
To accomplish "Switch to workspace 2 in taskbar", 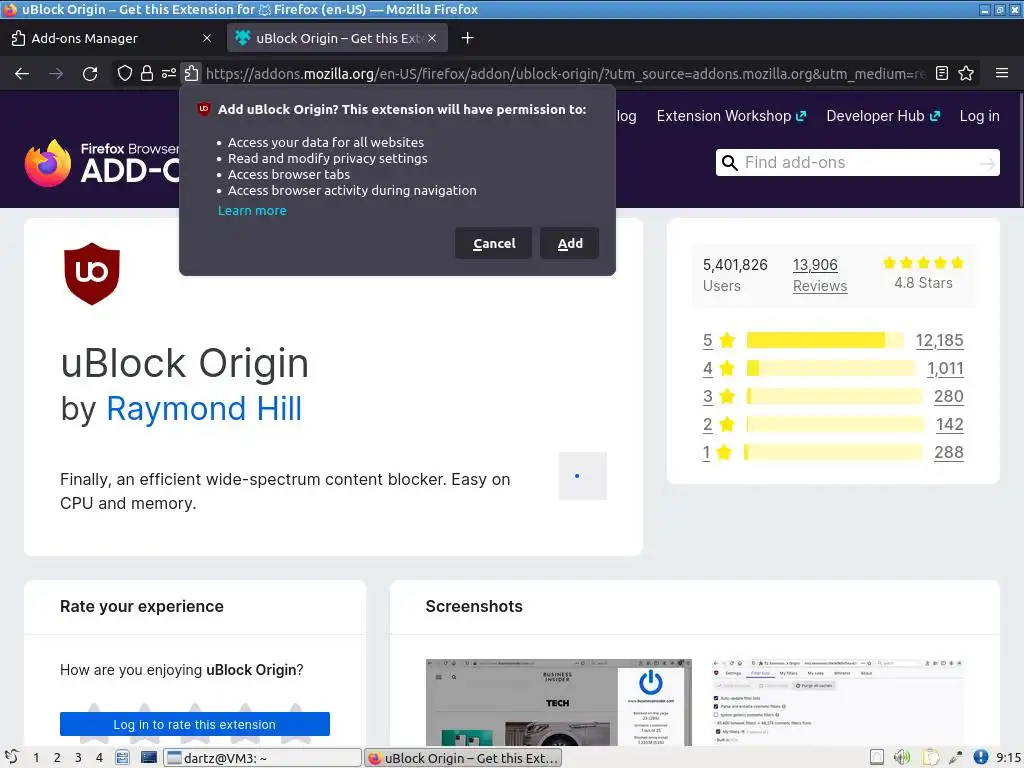I will [57, 758].
